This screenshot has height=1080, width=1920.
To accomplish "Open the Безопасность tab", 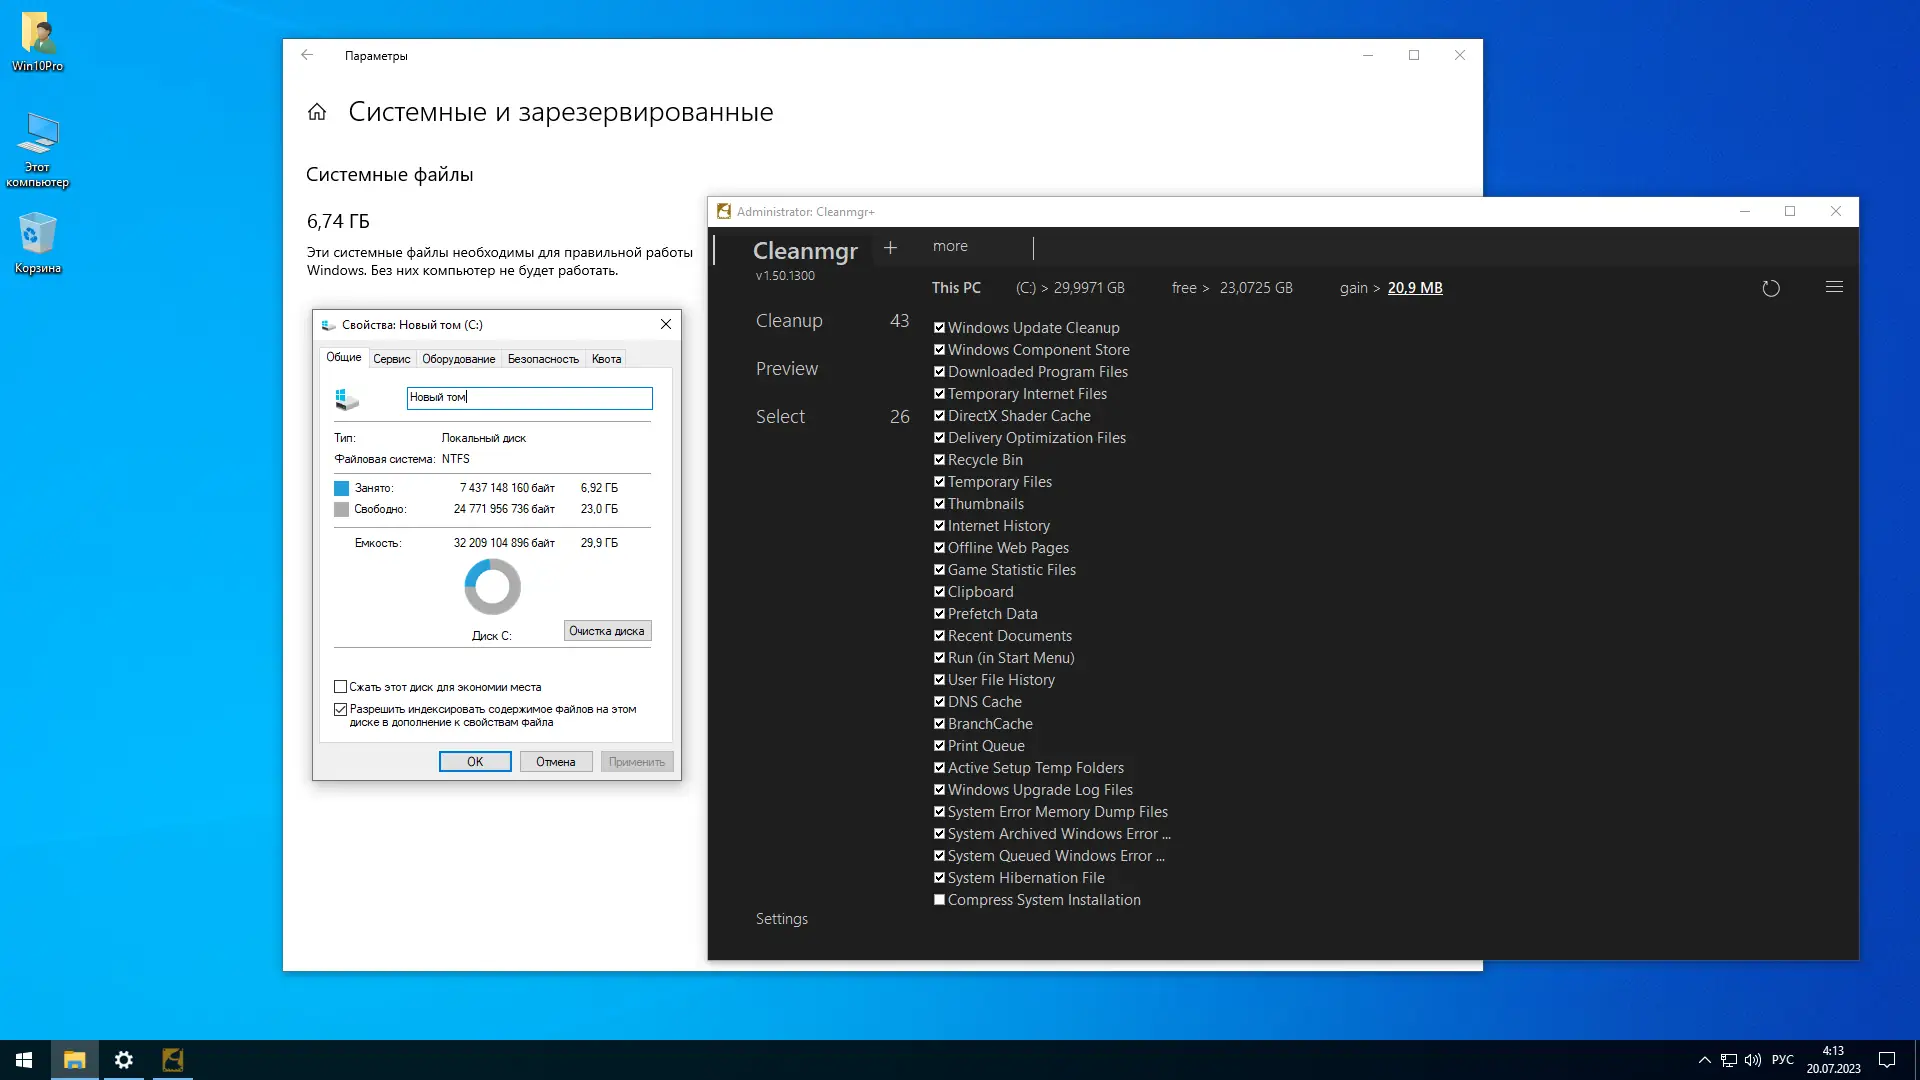I will [x=542, y=359].
